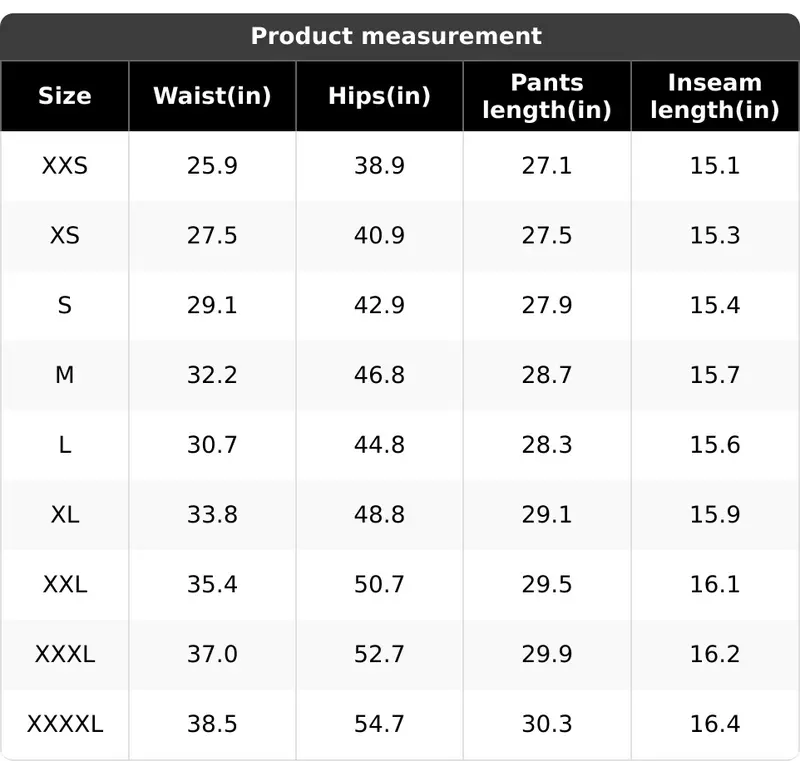Click hips value 46.8
This screenshot has height=761, width=800.
pyautogui.click(x=380, y=375)
